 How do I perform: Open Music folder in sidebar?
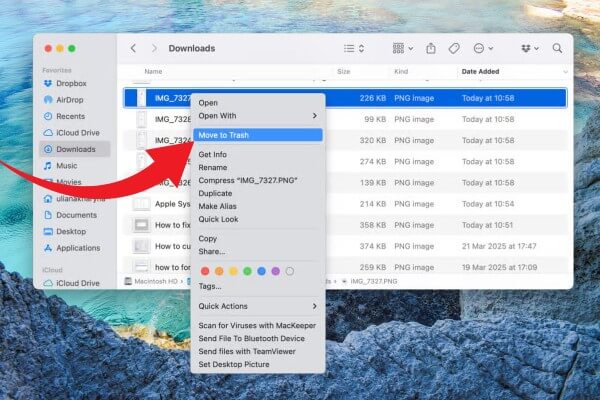[x=66, y=166]
